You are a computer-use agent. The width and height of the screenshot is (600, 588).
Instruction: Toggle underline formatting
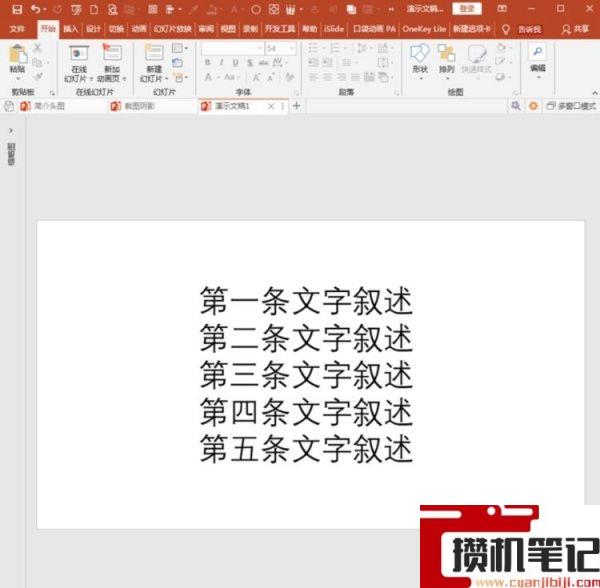click(x=235, y=63)
